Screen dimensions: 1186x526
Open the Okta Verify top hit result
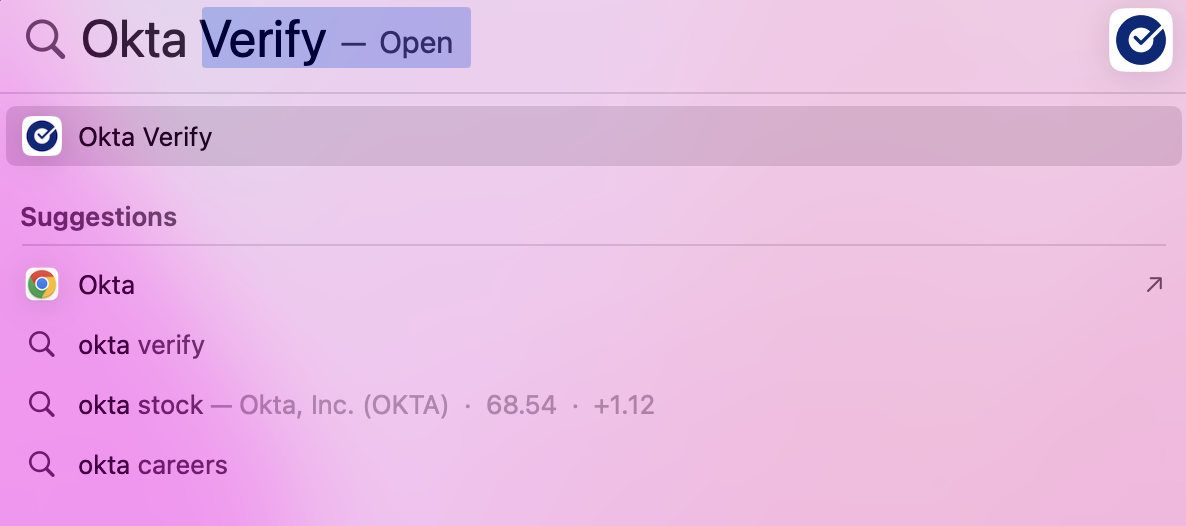pyautogui.click(x=145, y=136)
